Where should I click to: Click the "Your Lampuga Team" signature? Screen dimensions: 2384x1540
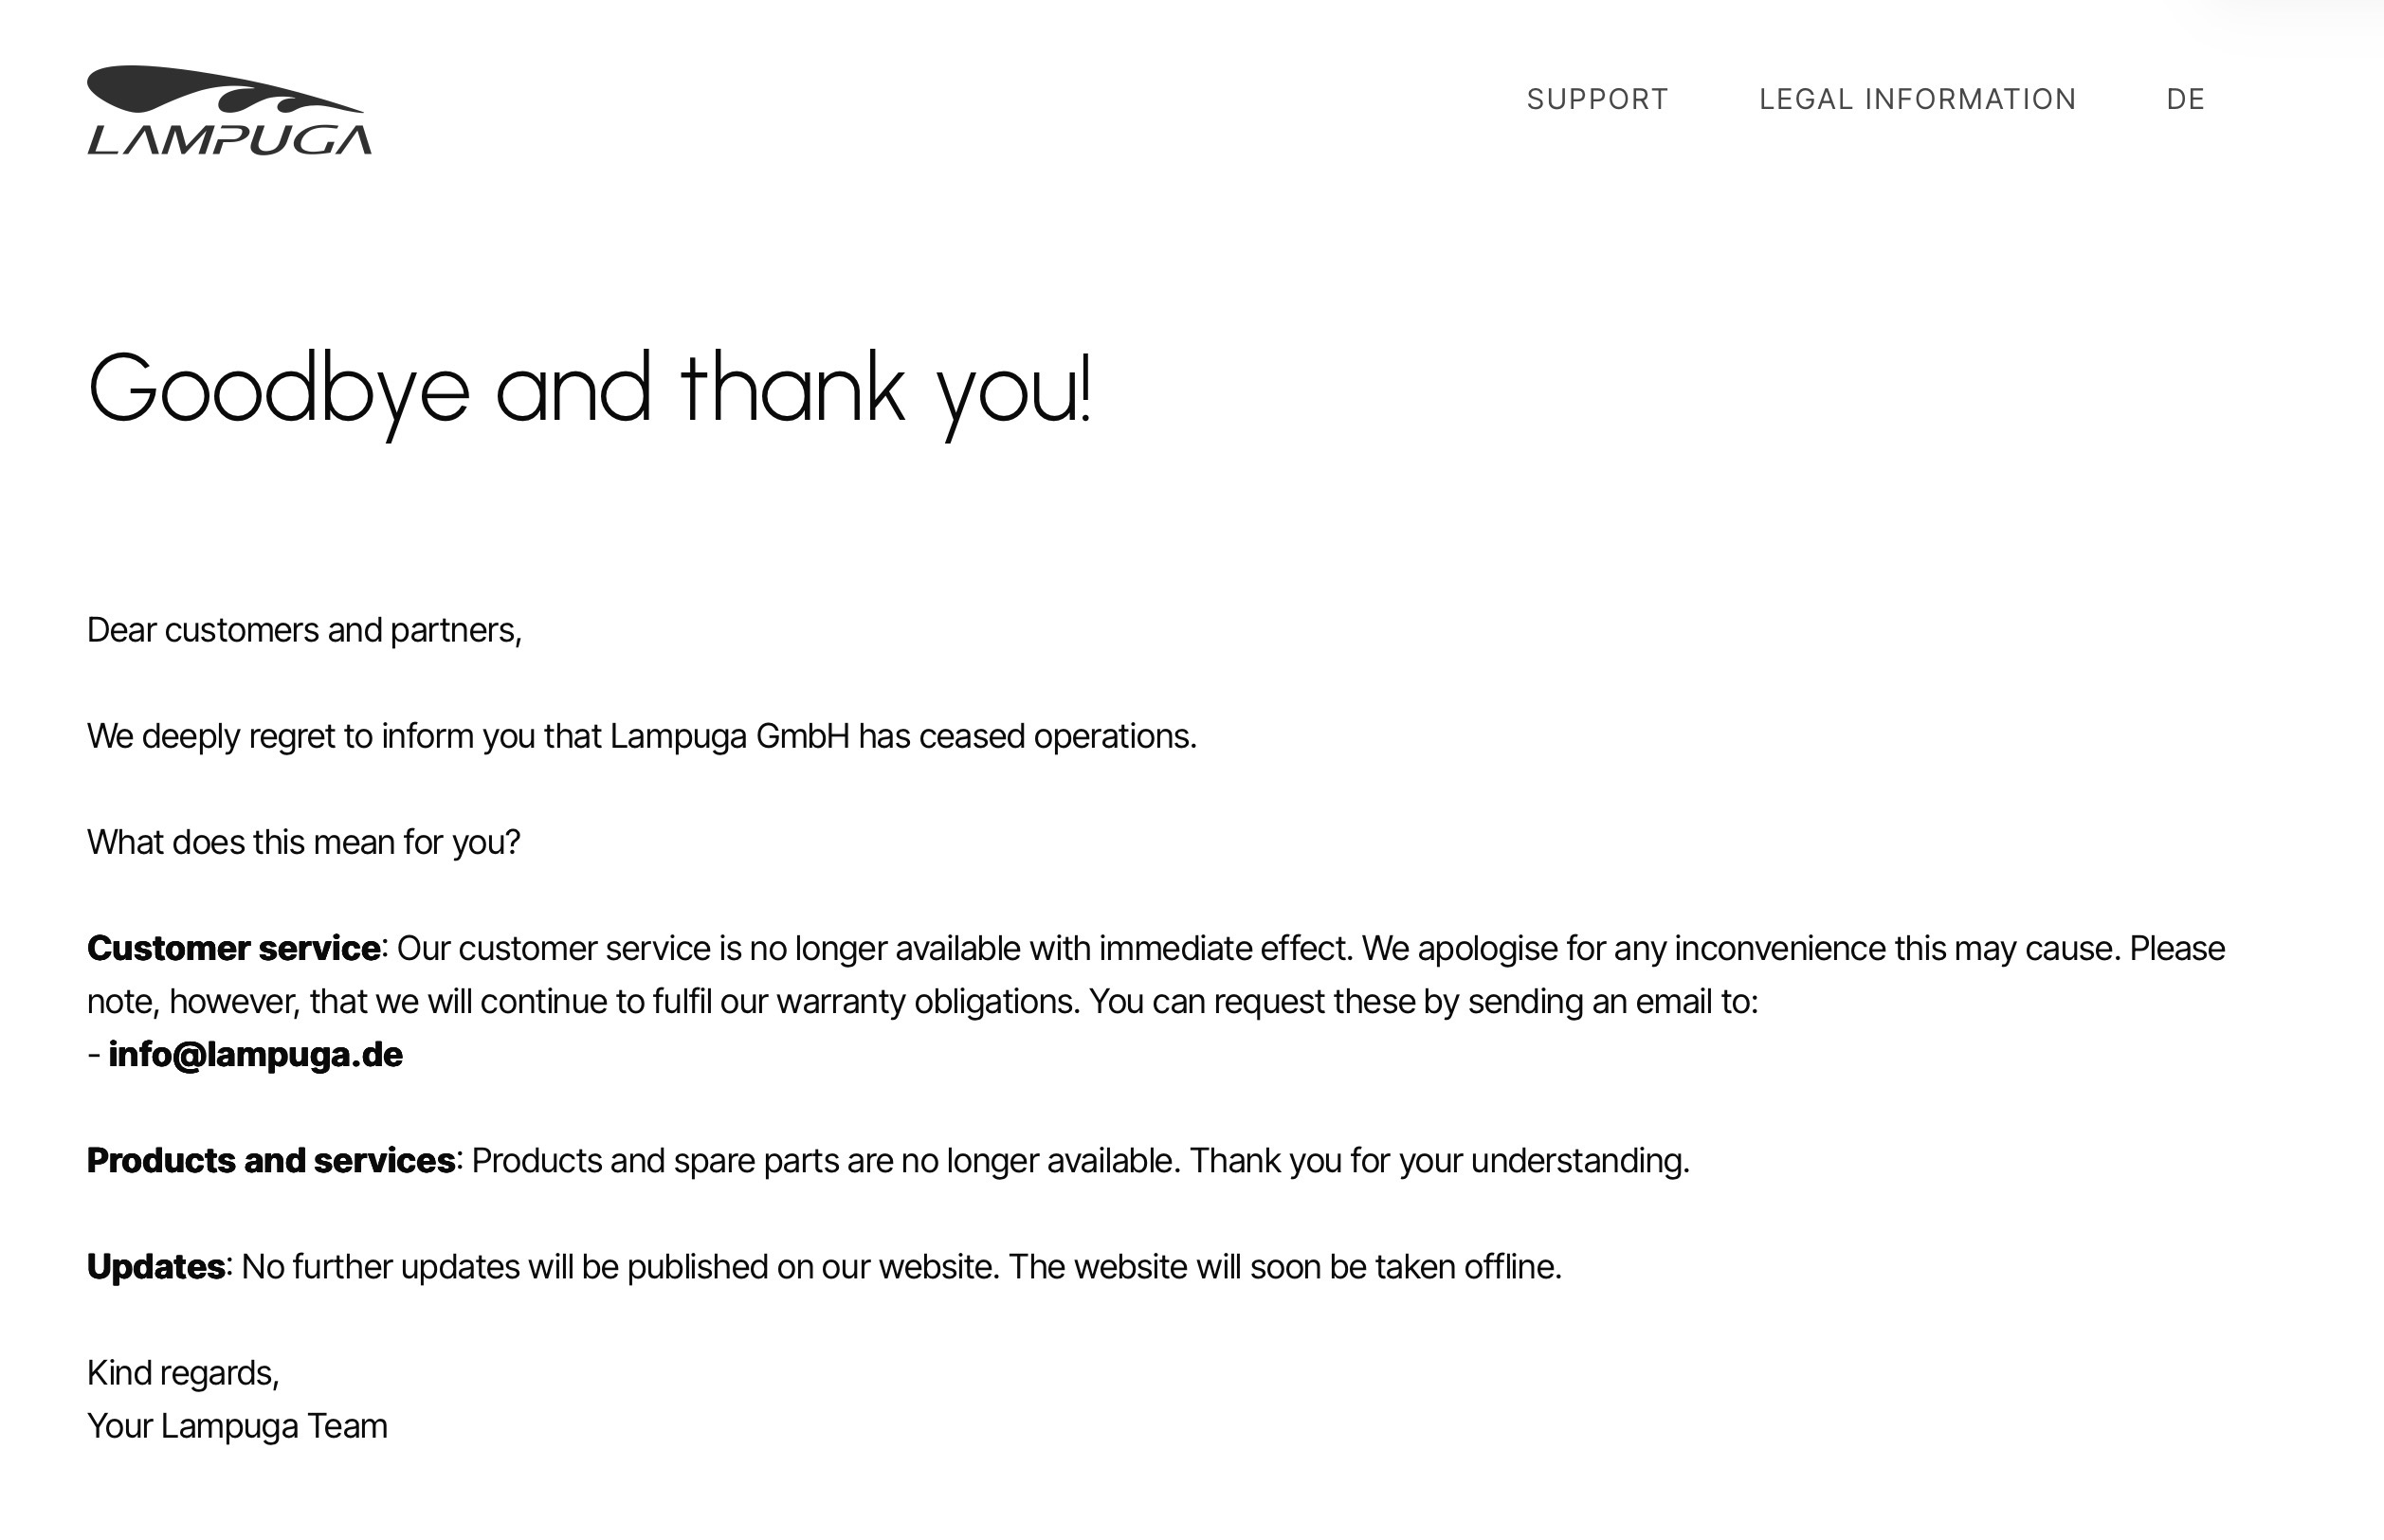[x=237, y=1426]
